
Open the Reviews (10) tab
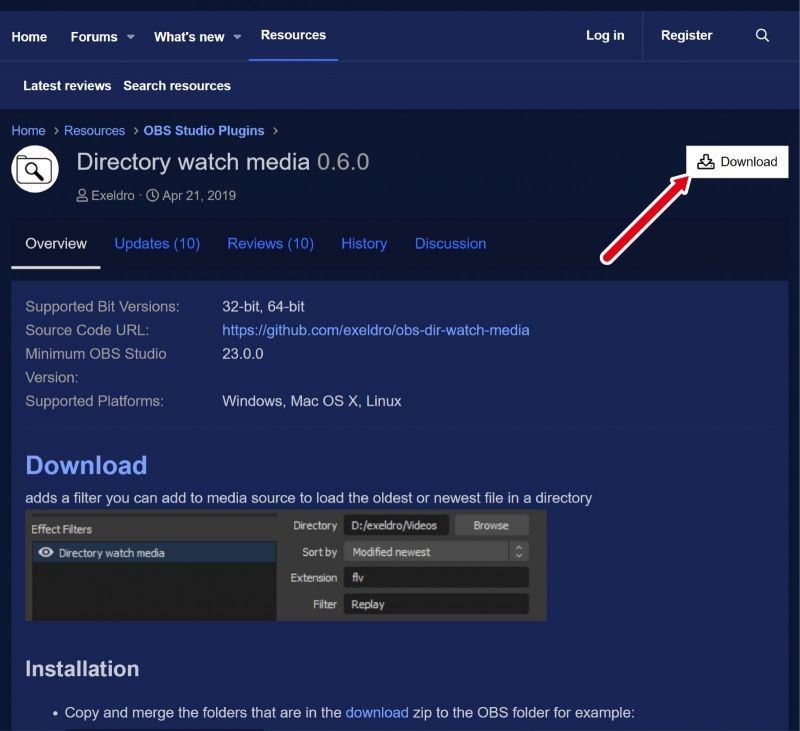270,243
